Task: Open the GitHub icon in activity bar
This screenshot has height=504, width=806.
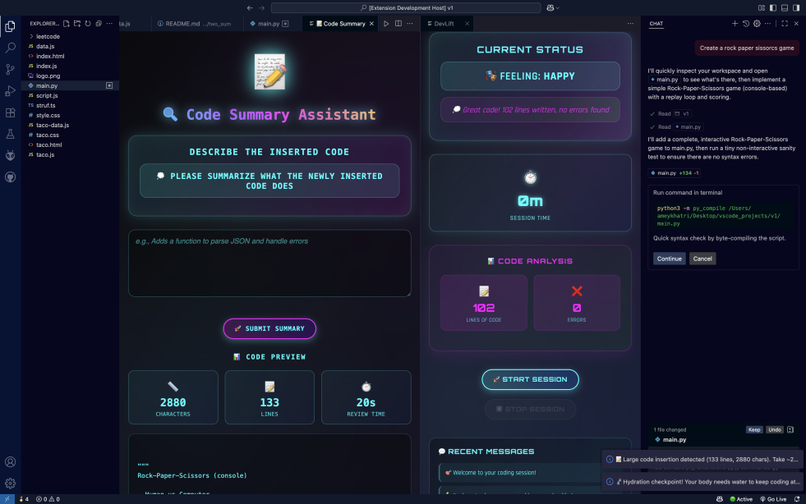Action: point(10,177)
